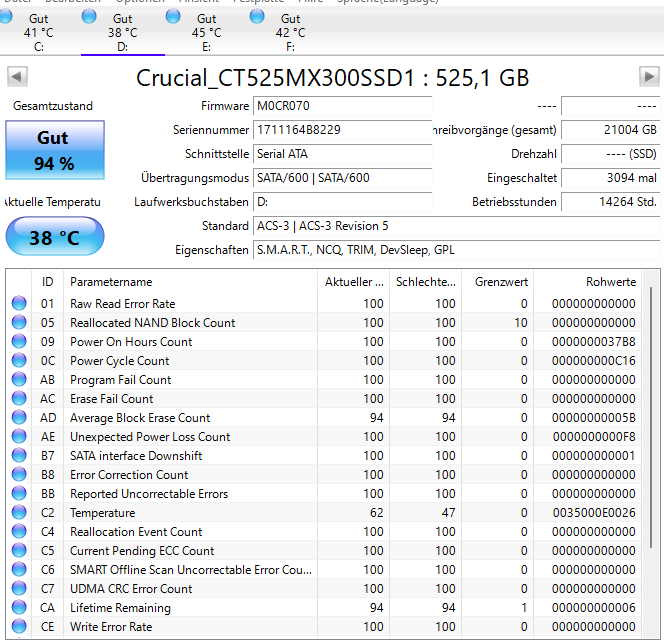Click status icon for Reallocated NAND Block Count
Viewport: 664px width, 643px height.
[19, 322]
